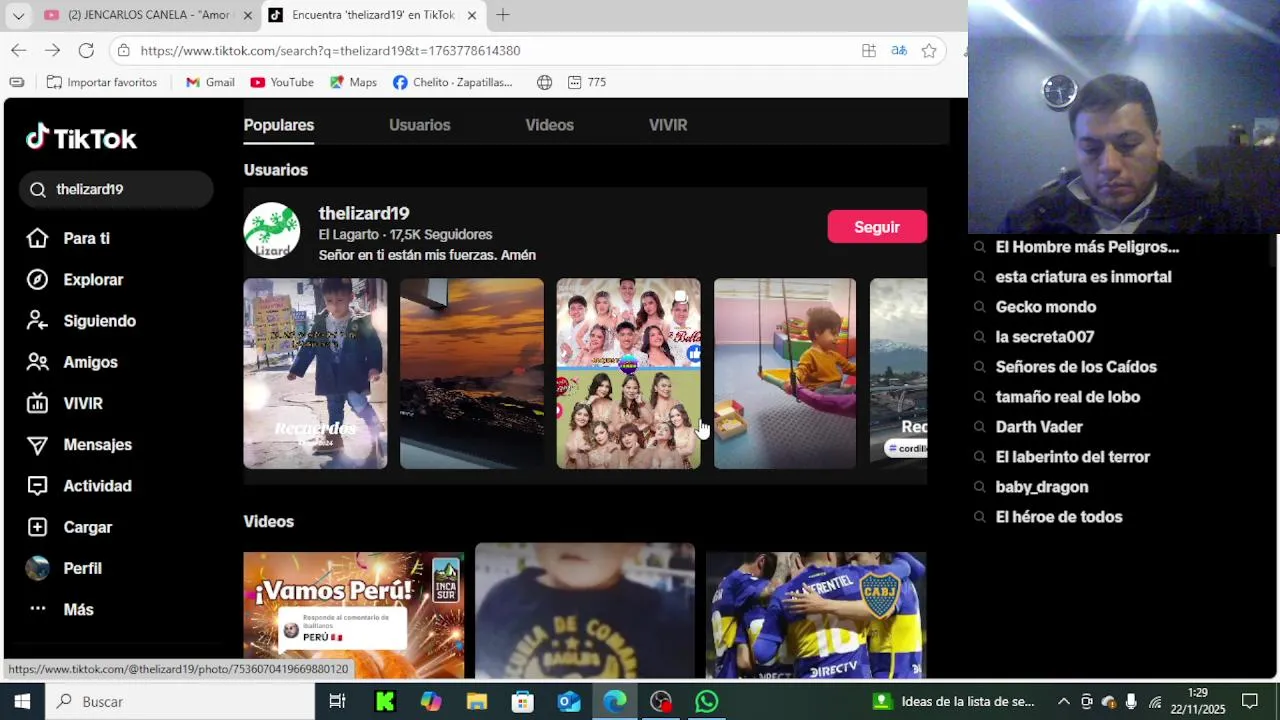Go to Siguiendo in sidebar
The image size is (1280, 720).
point(81,321)
